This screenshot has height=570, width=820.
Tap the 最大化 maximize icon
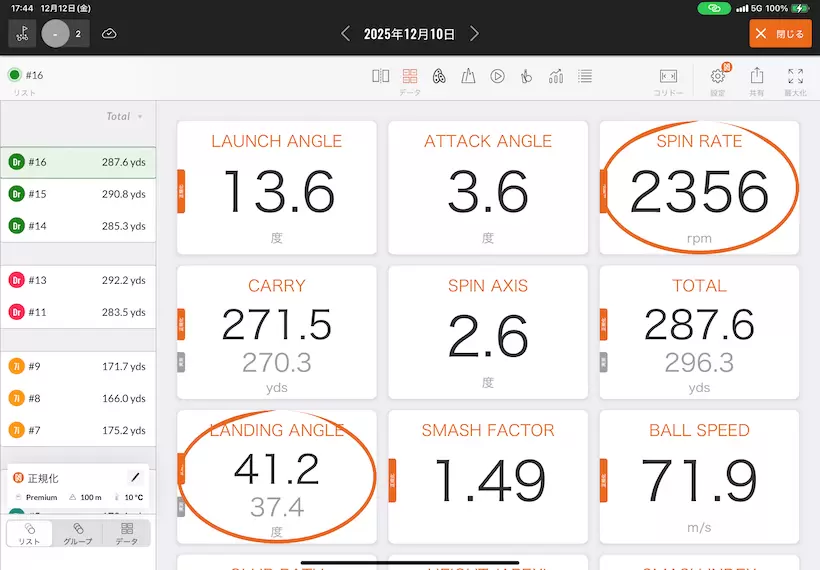pos(796,77)
